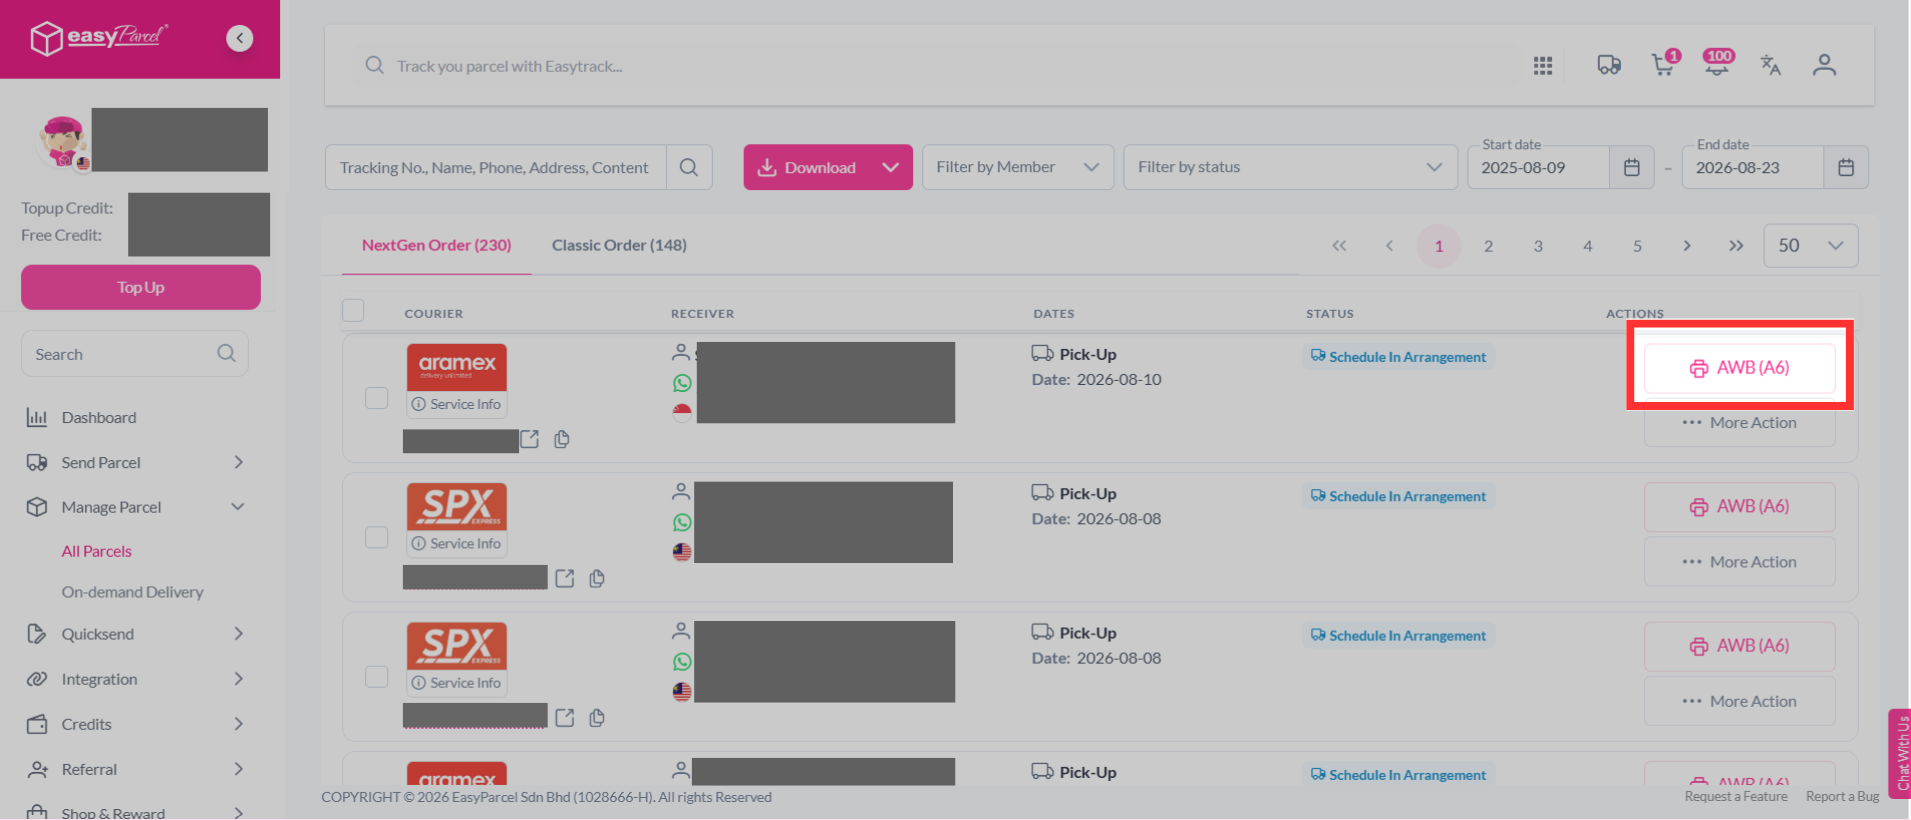The image size is (1911, 820).
Task: Open More Action for second SPX order
Action: click(x=1740, y=701)
